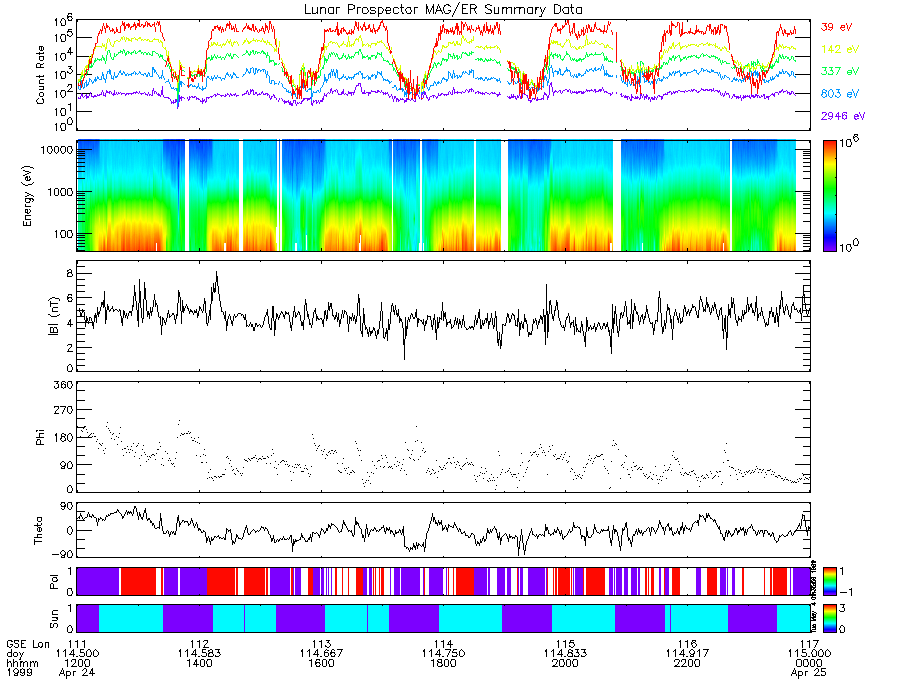Image resolution: width=900 pixels, height=700 pixels.
Task: Click the 'doy' row label
Action: click(x=15, y=654)
